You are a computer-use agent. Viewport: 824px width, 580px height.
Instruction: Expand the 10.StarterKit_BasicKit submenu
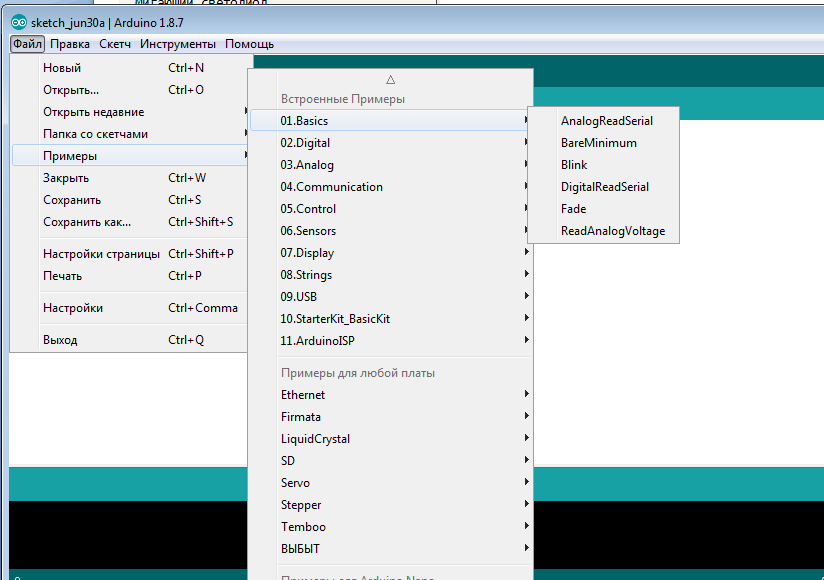click(390, 319)
